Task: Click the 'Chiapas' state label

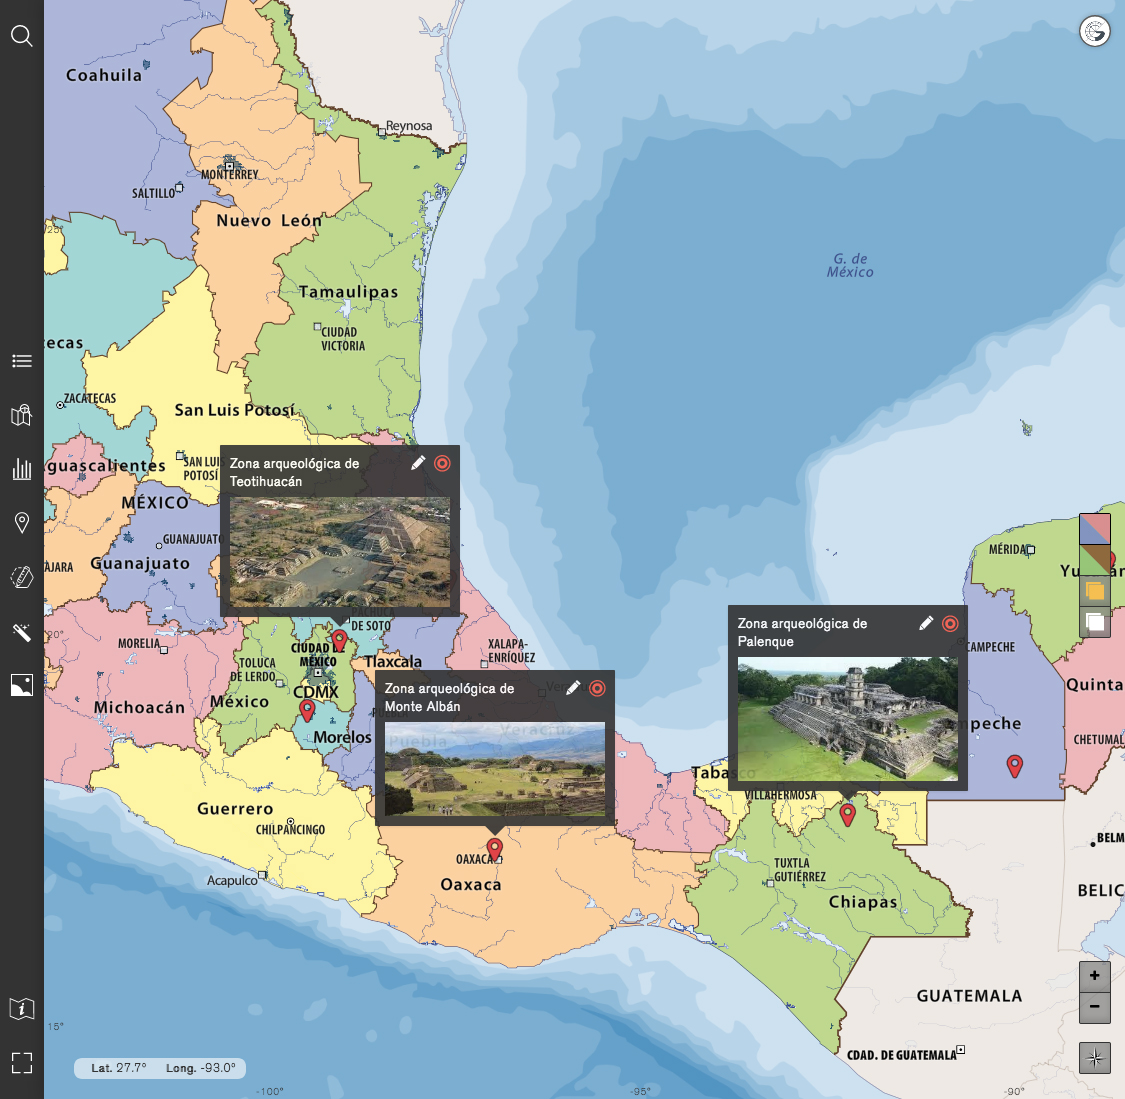Action: (x=863, y=902)
